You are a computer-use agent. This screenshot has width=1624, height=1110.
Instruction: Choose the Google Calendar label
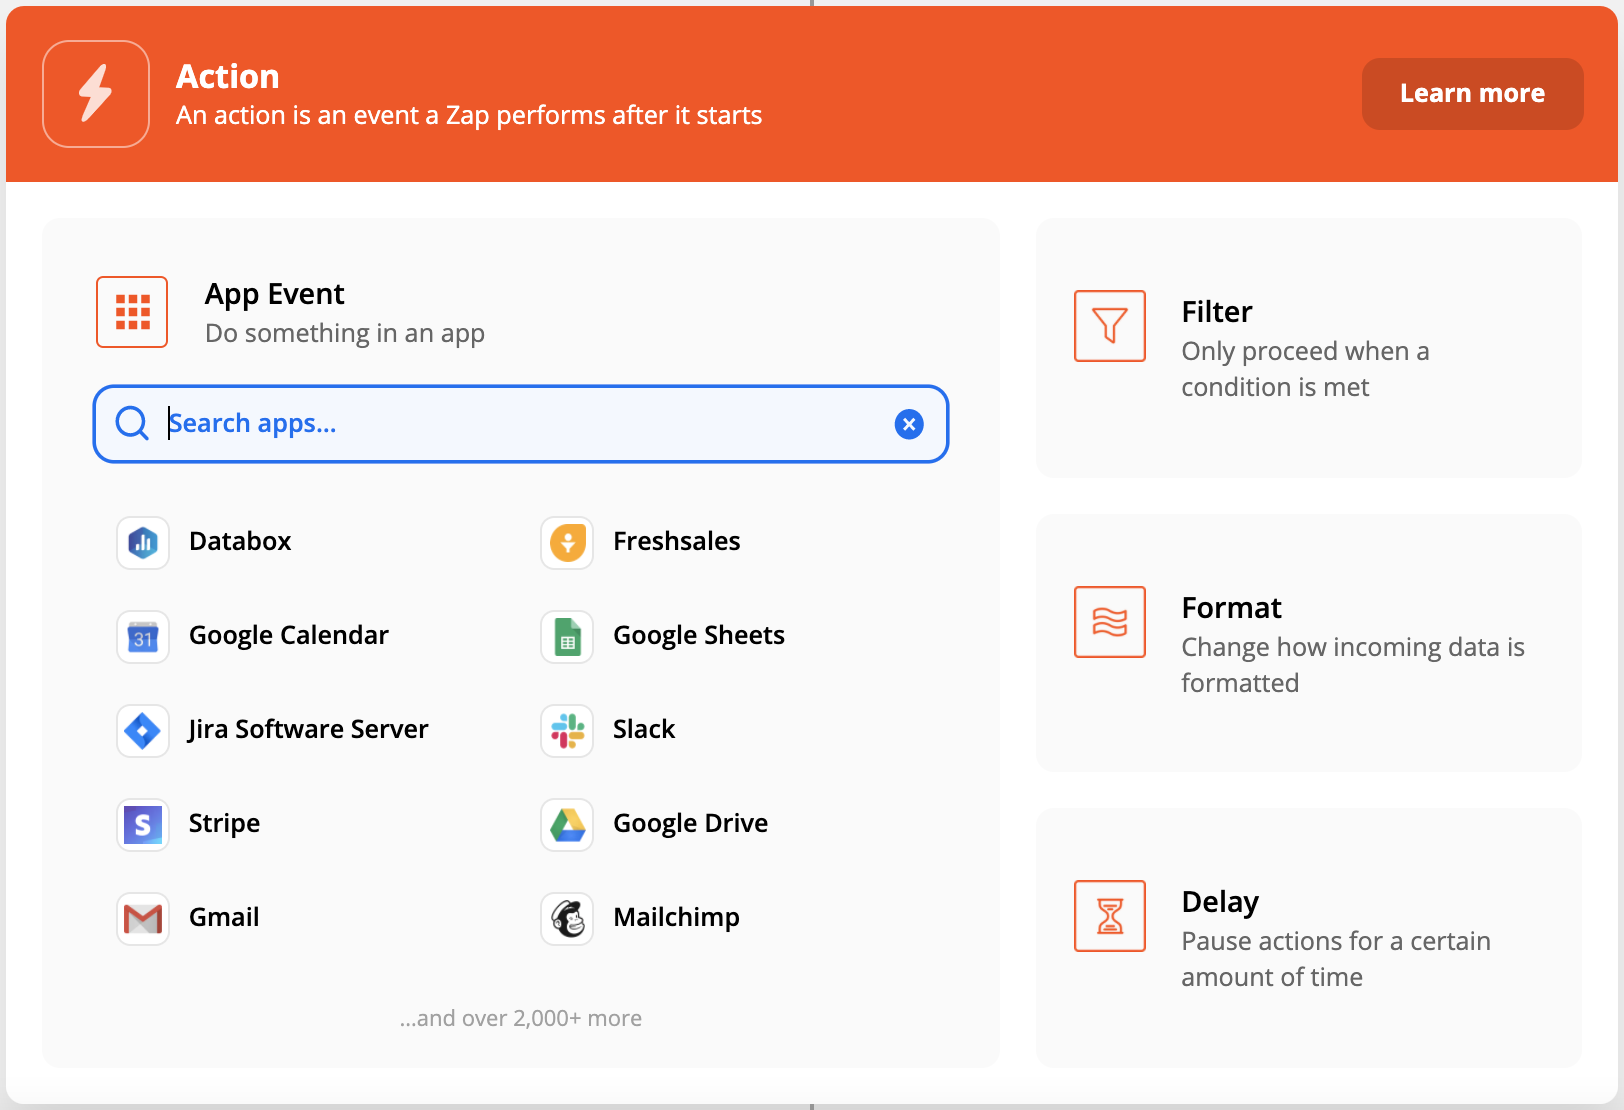click(289, 635)
